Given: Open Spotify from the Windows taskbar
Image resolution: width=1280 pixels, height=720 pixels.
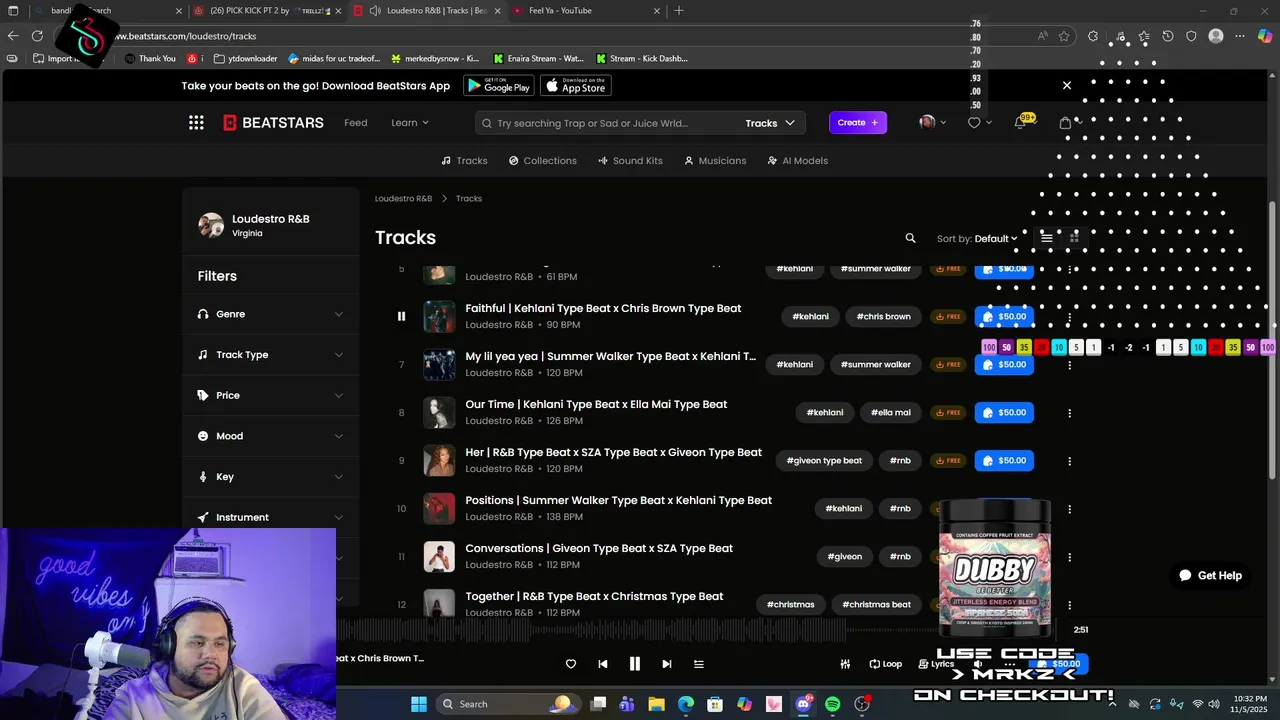Looking at the screenshot, I should [x=832, y=704].
